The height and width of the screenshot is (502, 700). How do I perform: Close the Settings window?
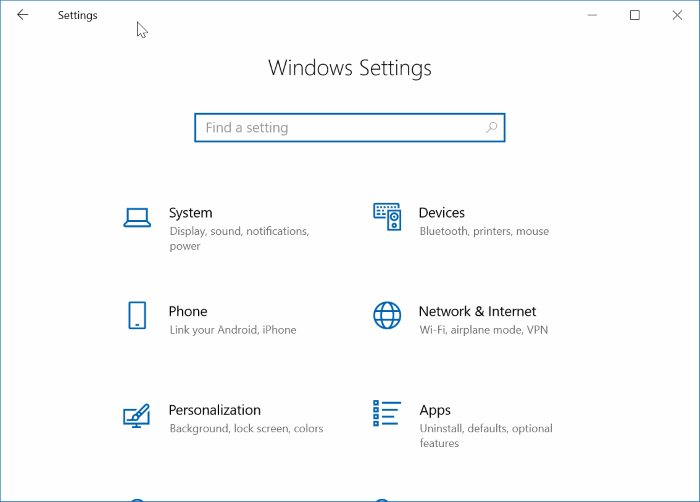pos(677,15)
